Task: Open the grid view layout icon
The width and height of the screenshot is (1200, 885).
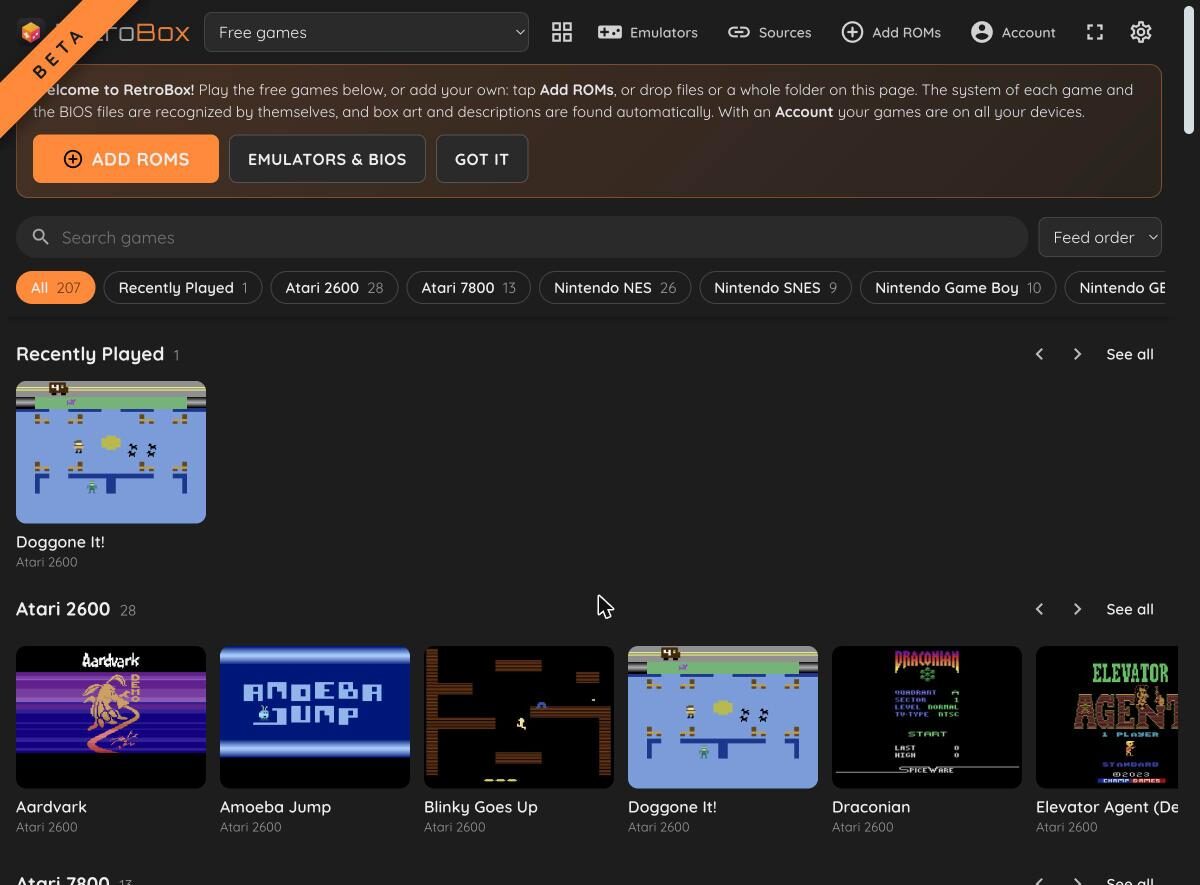Action: point(562,32)
